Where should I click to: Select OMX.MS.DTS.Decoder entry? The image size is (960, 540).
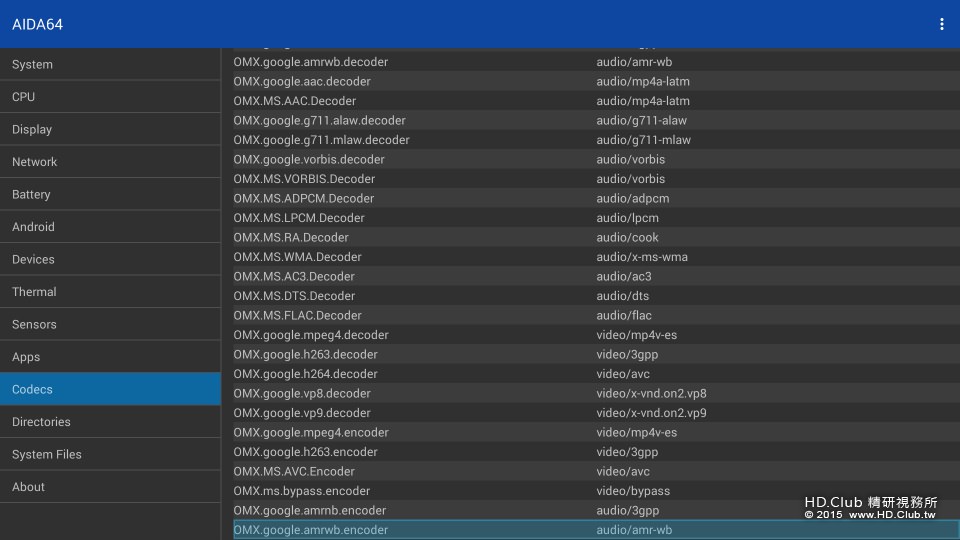coord(596,296)
